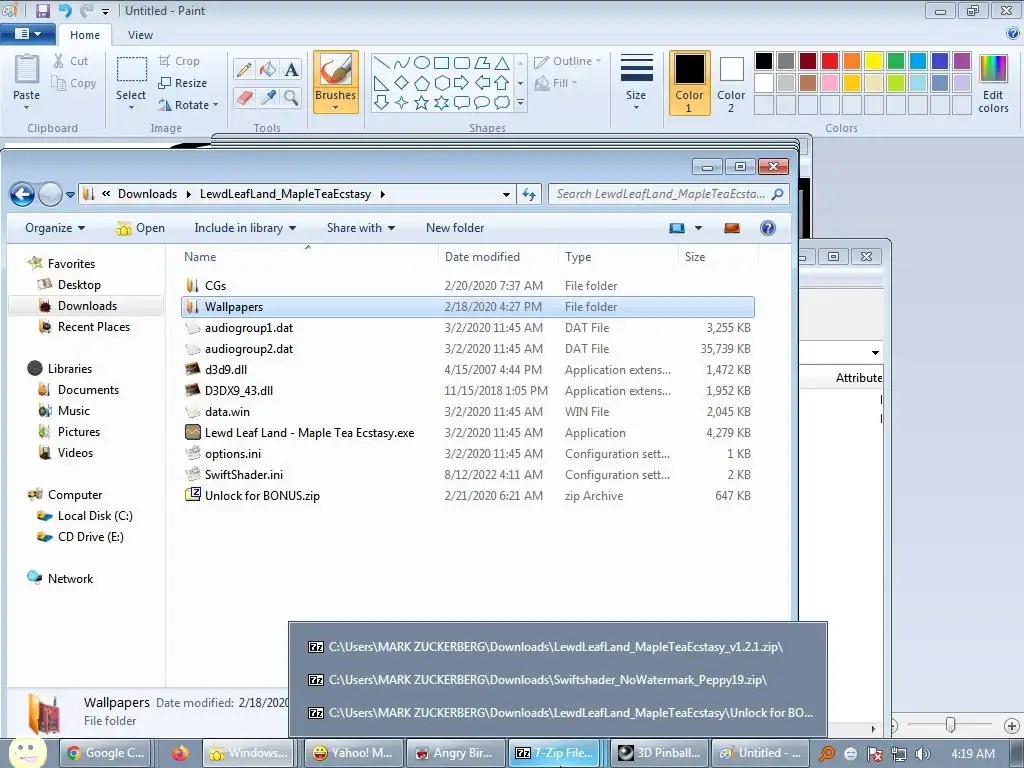The image size is (1024, 768).
Task: Expand the Select dropdown arrow
Action: (x=131, y=107)
